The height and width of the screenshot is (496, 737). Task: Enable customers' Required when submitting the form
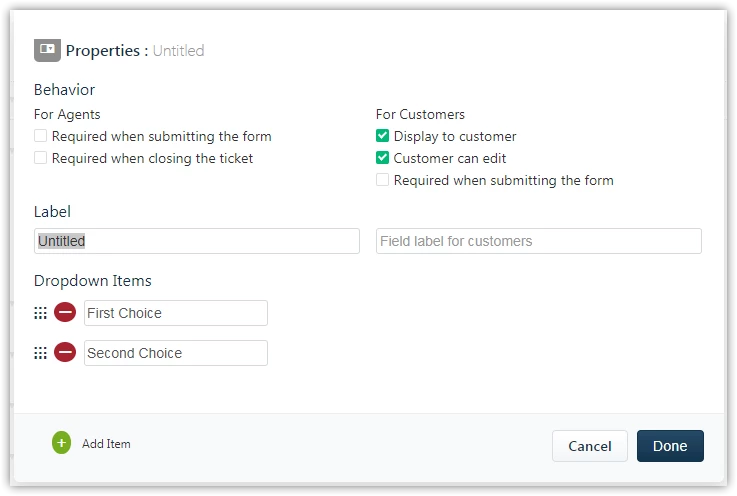(383, 180)
